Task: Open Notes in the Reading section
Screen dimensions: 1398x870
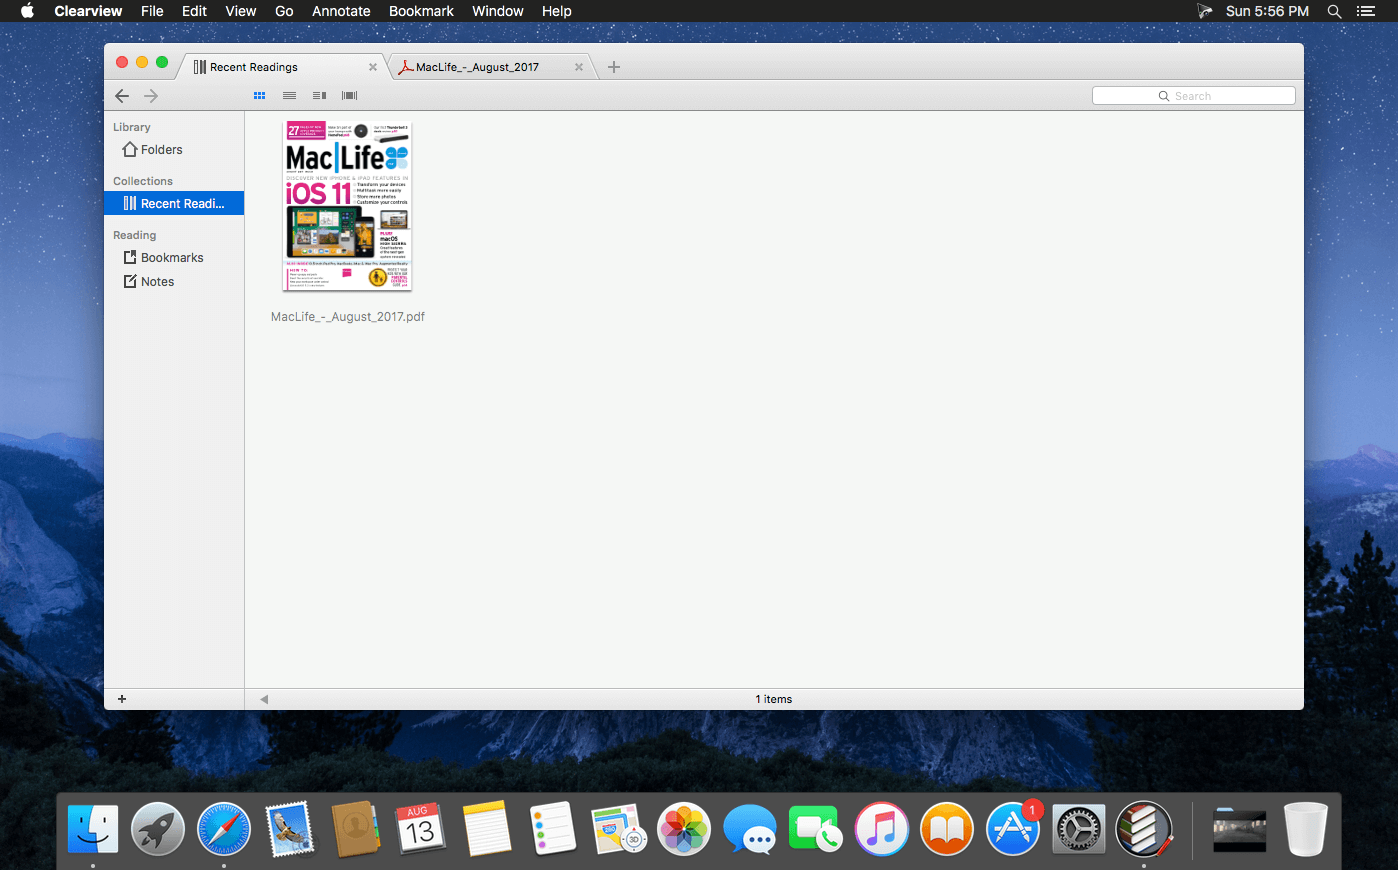Action: [157, 282]
